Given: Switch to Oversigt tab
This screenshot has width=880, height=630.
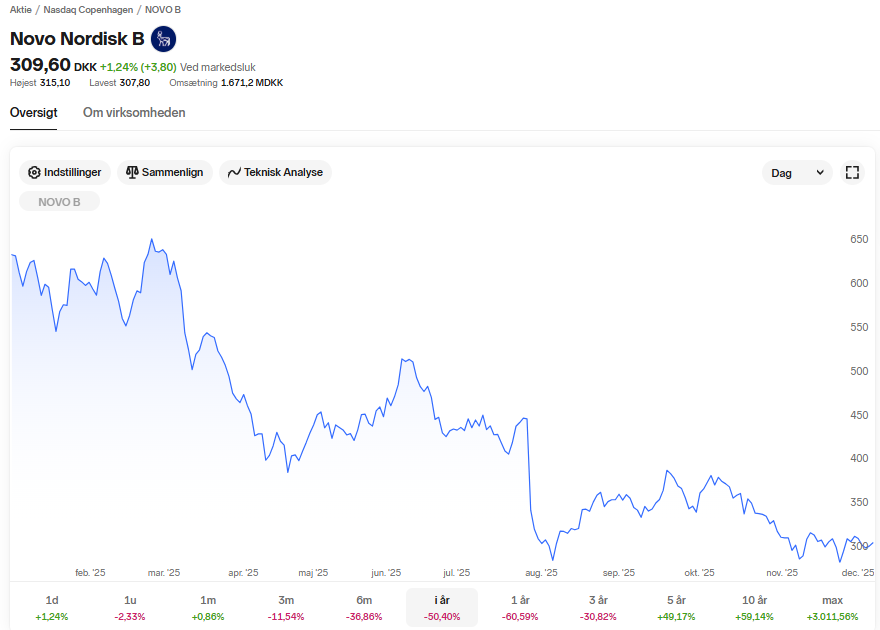Looking at the screenshot, I should tap(34, 113).
